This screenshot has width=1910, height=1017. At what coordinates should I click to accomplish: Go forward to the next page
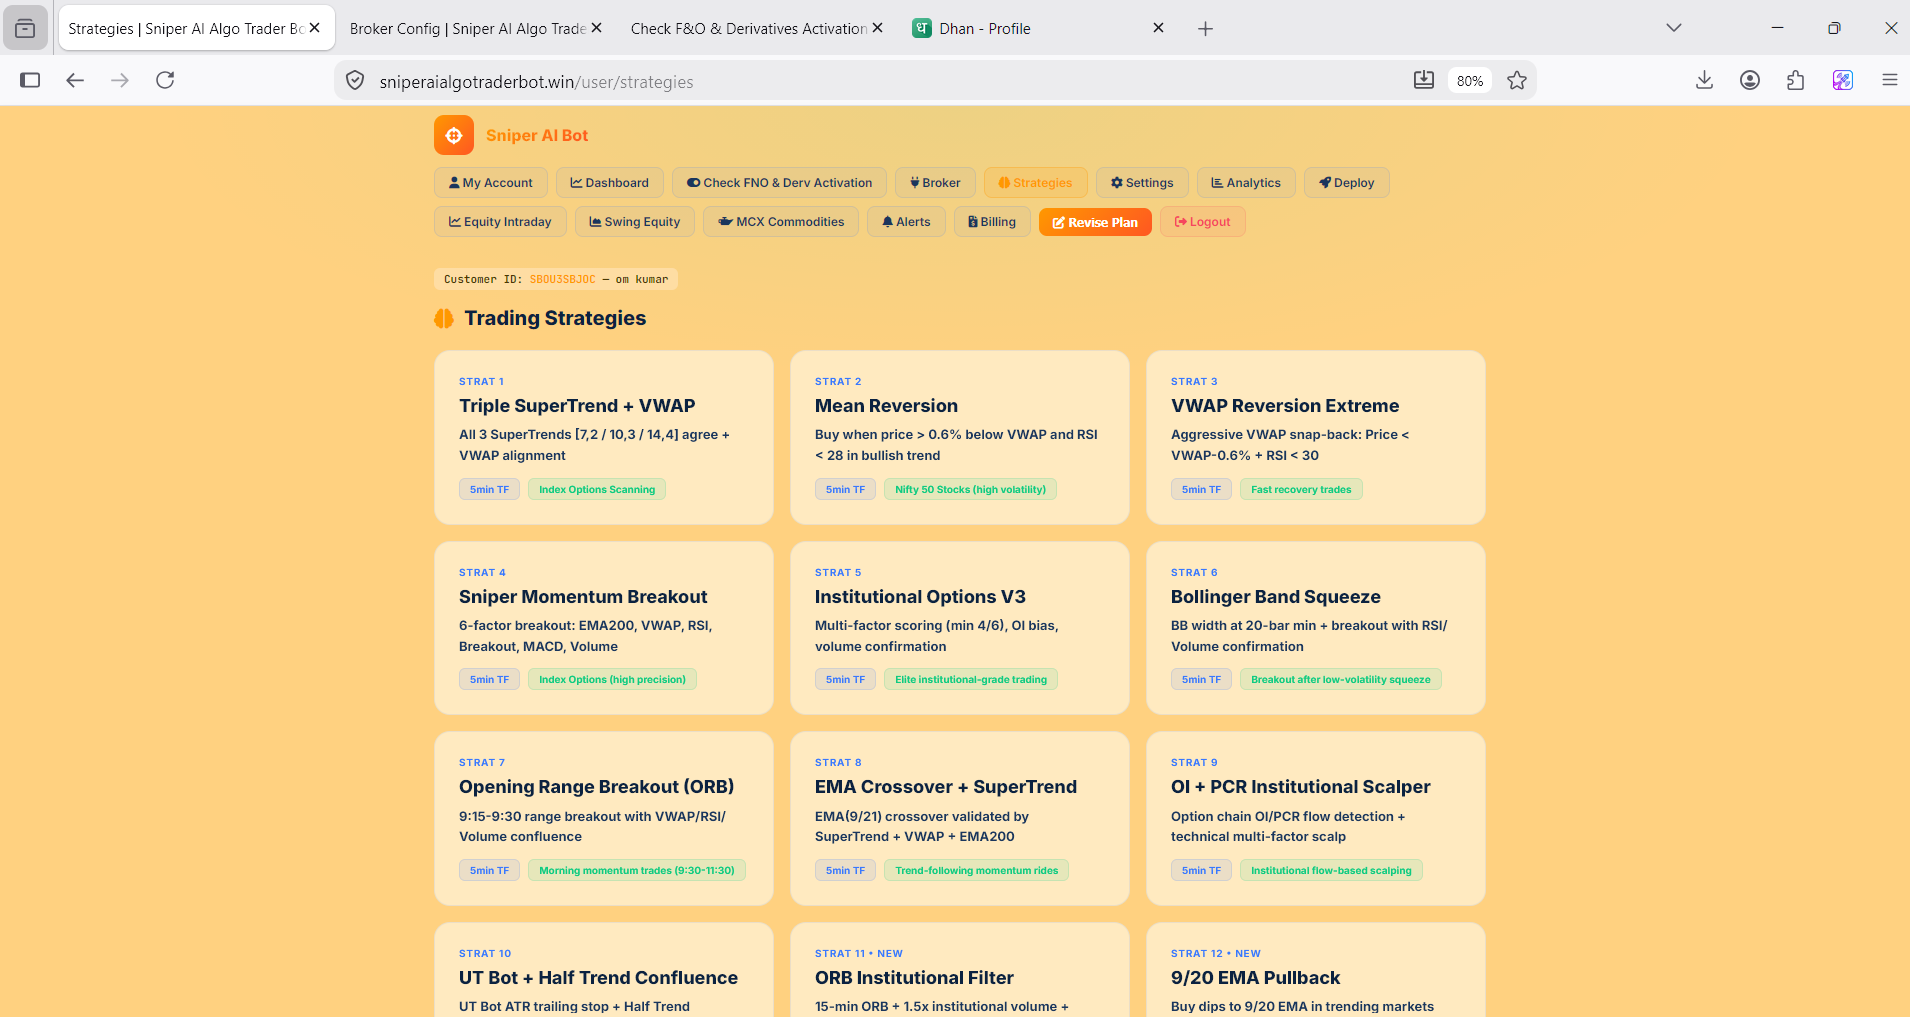point(120,80)
